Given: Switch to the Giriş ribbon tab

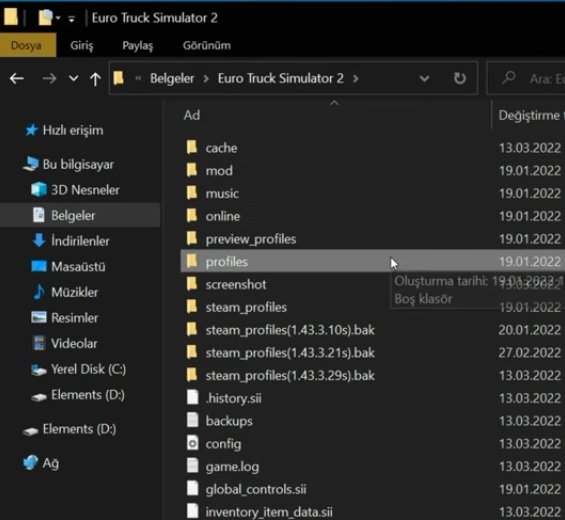Looking at the screenshot, I should pos(81,45).
